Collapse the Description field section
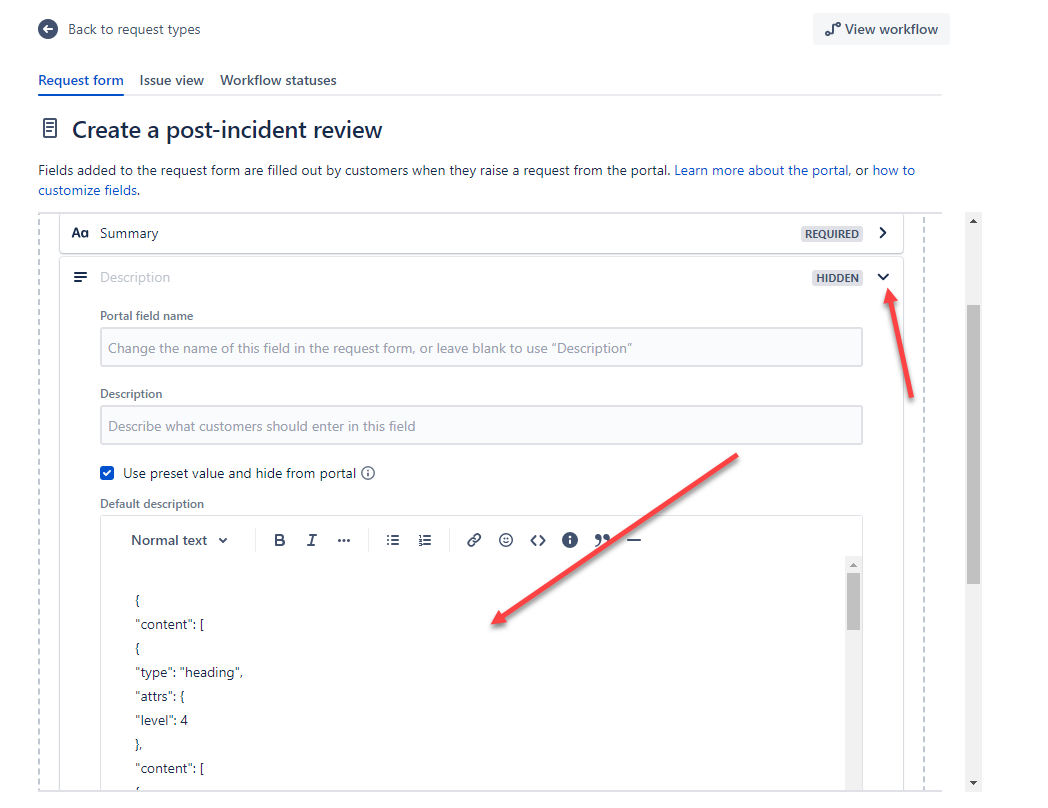This screenshot has width=1048, height=808. pyautogui.click(x=882, y=277)
